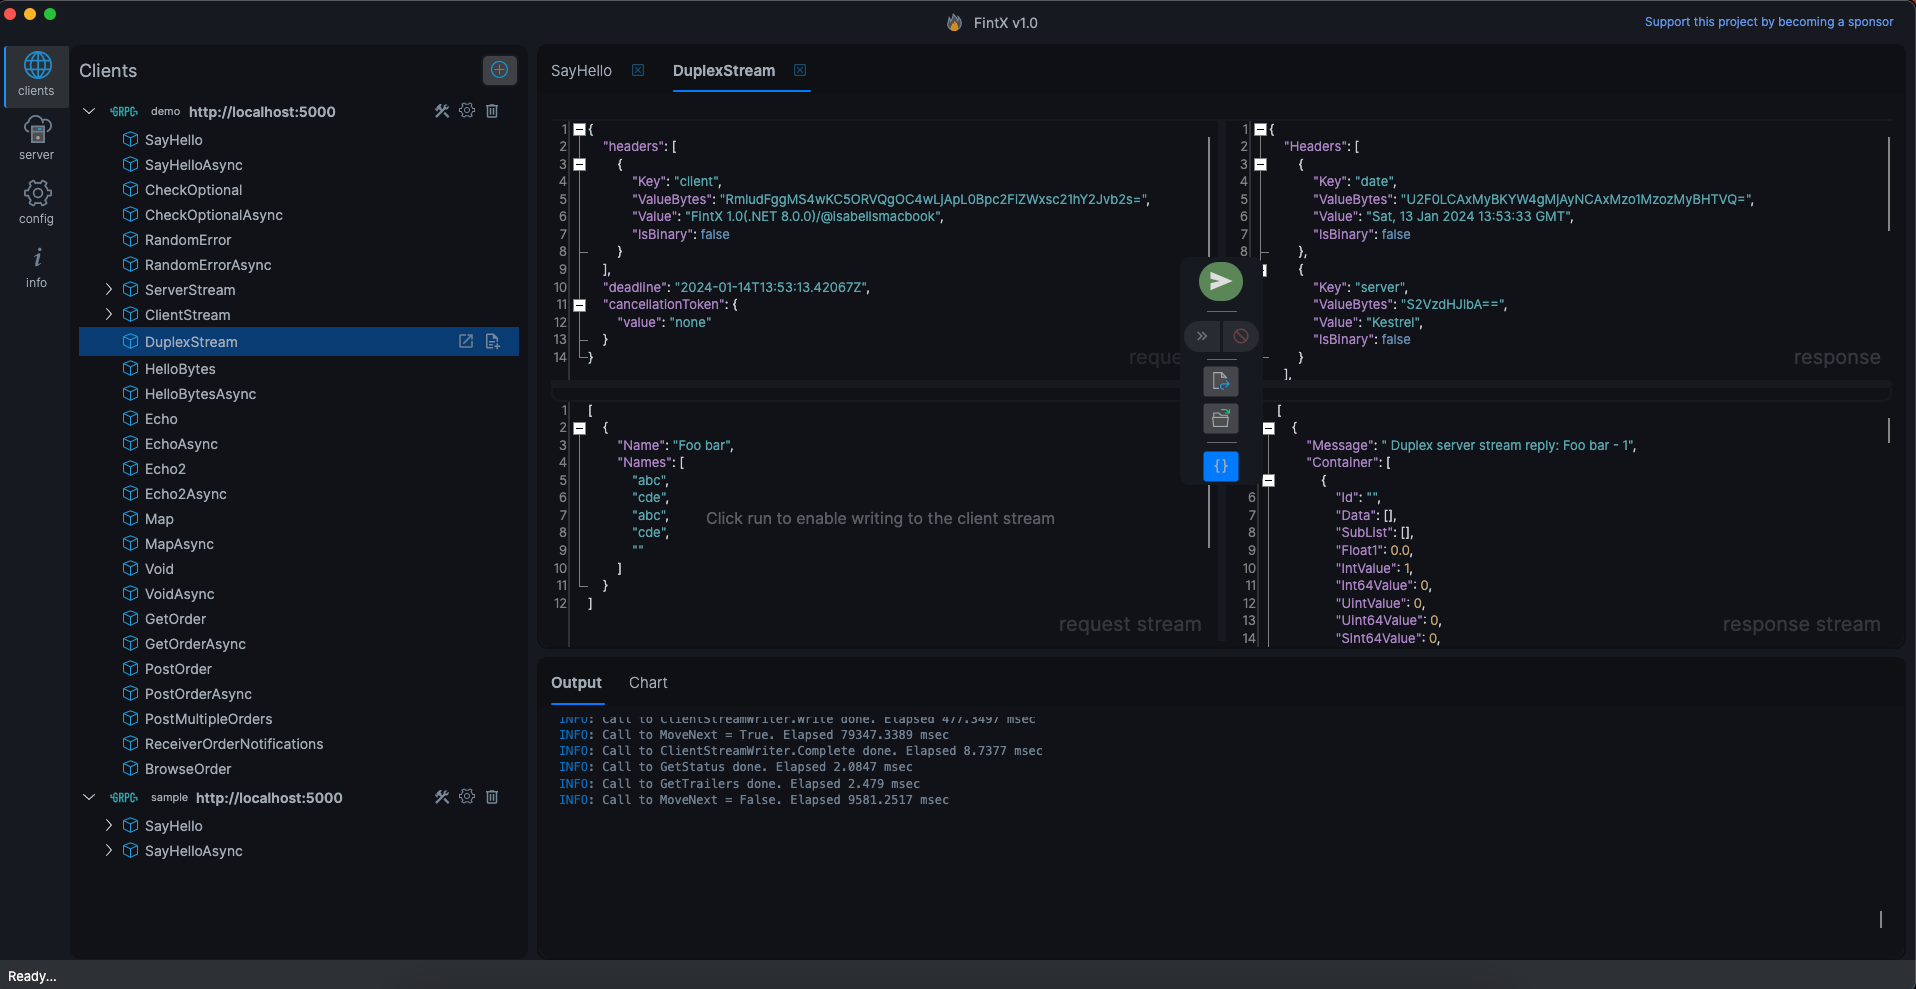Open the info section in the sidebar
Image resolution: width=1916 pixels, height=989 pixels.
point(36,267)
